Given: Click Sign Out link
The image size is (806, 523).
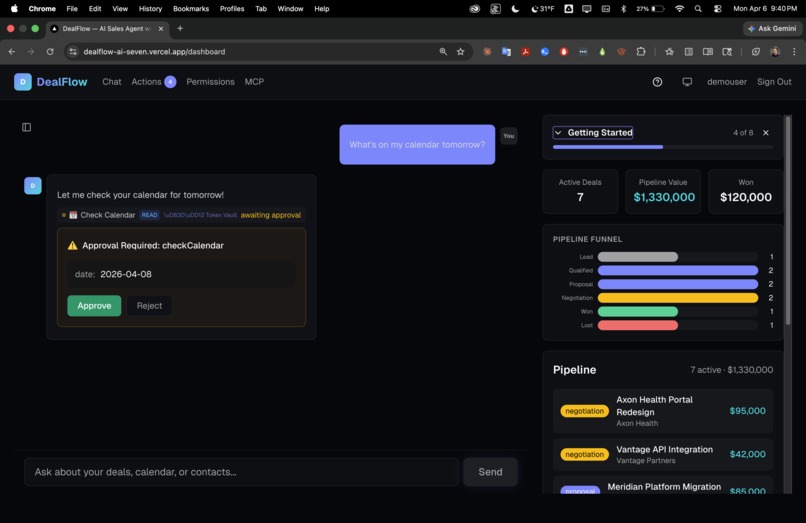Looking at the screenshot, I should tap(774, 82).
